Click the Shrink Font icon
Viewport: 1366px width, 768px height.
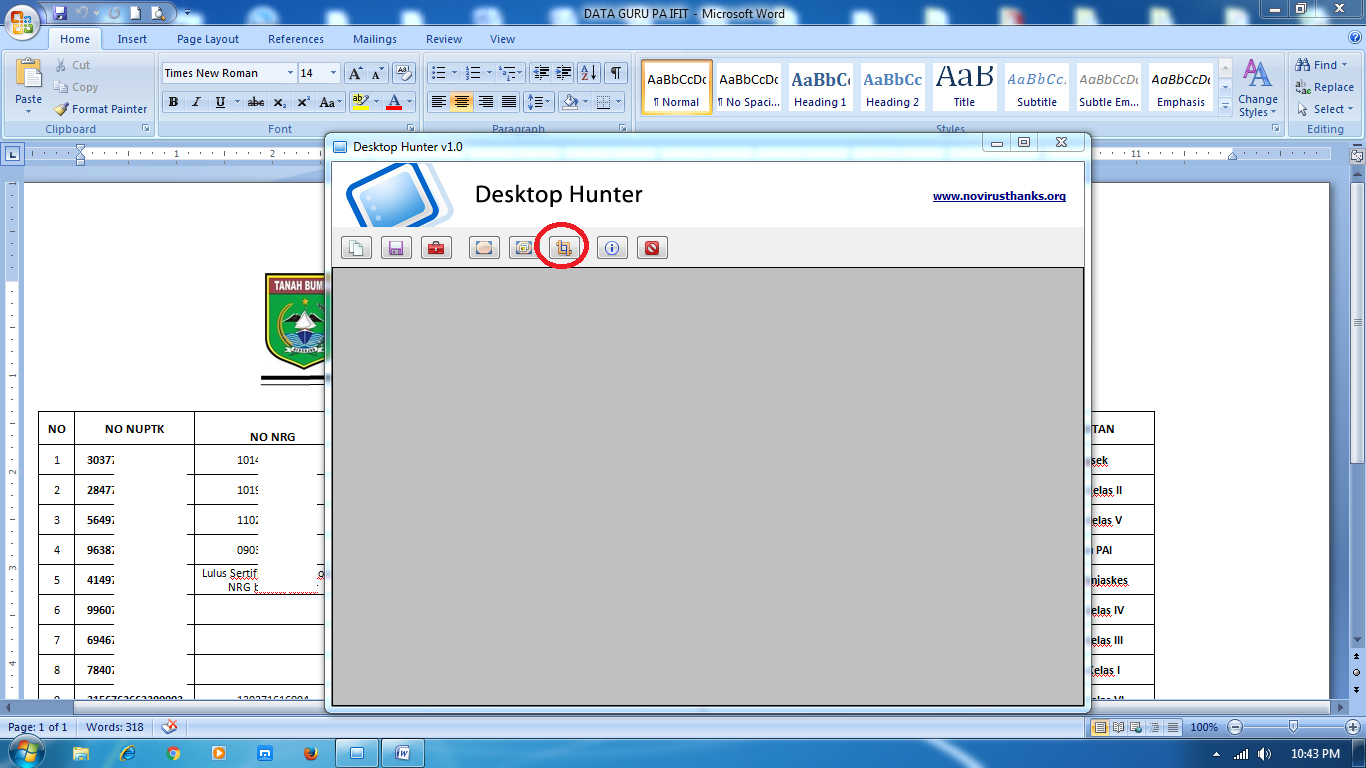tap(378, 73)
